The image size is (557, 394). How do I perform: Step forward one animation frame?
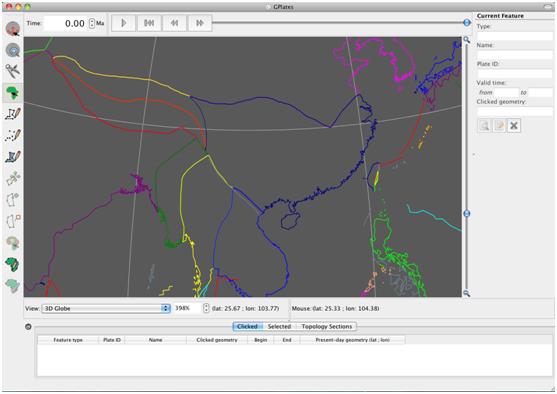[x=200, y=23]
